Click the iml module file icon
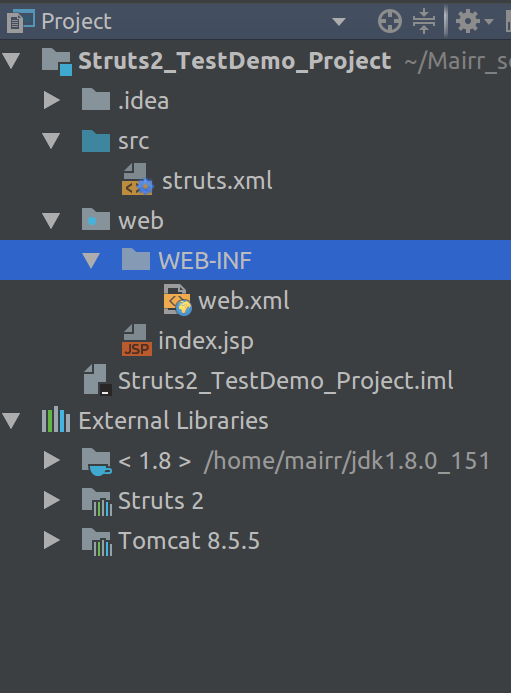This screenshot has width=511, height=693. pos(97,379)
